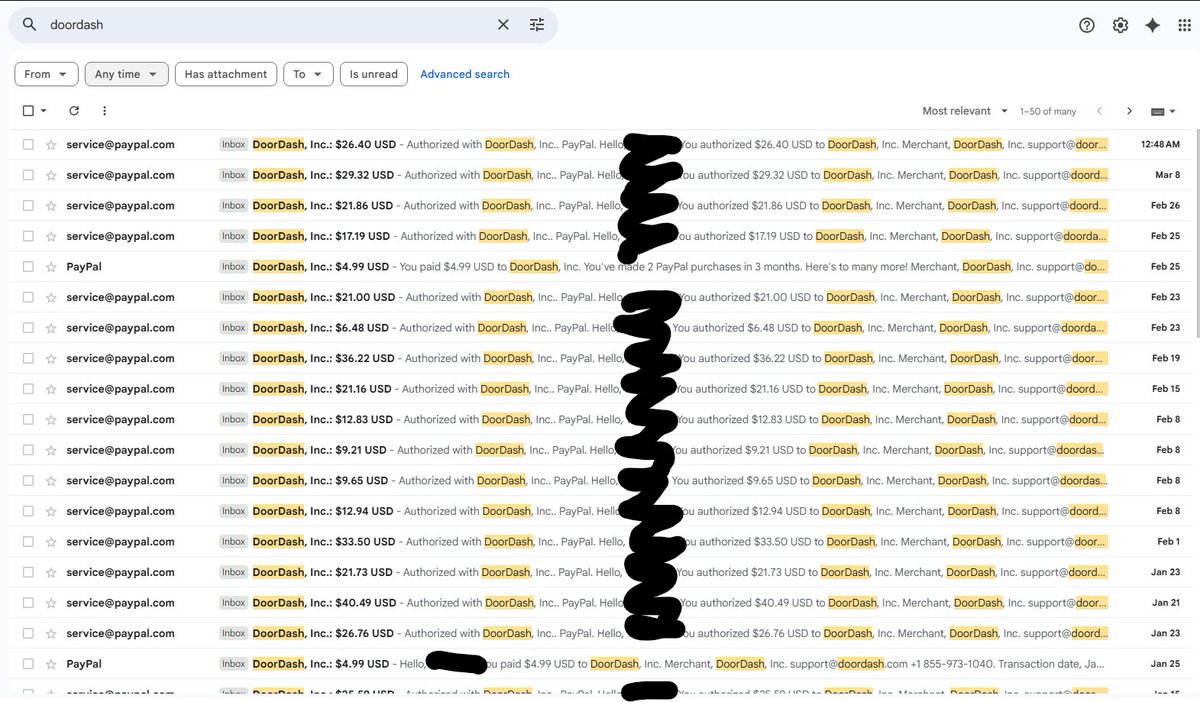Select the $21.86 USD email checkbox
This screenshot has width=1200, height=702.
click(28, 205)
